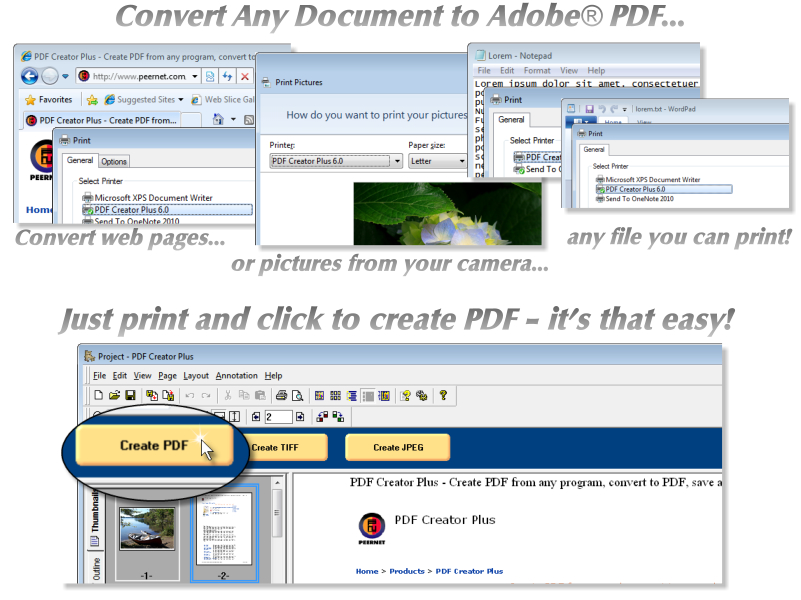The height and width of the screenshot is (600, 801).
Task: Click the Home icon in Internet Explorer toolbar
Action: pyautogui.click(x=218, y=119)
